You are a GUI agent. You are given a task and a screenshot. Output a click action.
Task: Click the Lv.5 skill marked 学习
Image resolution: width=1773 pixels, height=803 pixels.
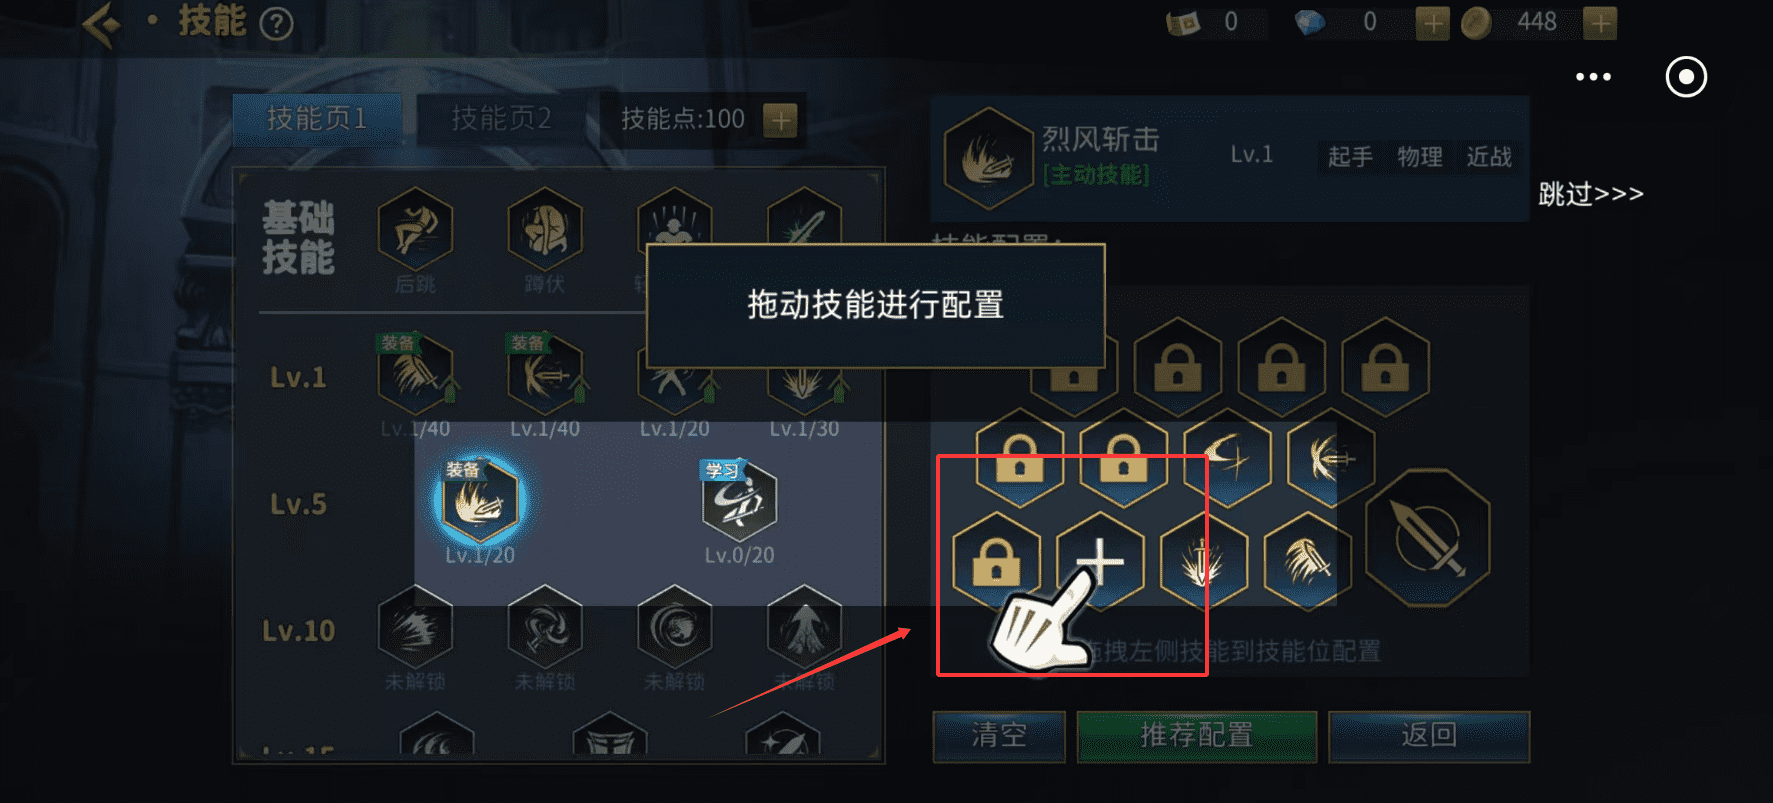739,499
